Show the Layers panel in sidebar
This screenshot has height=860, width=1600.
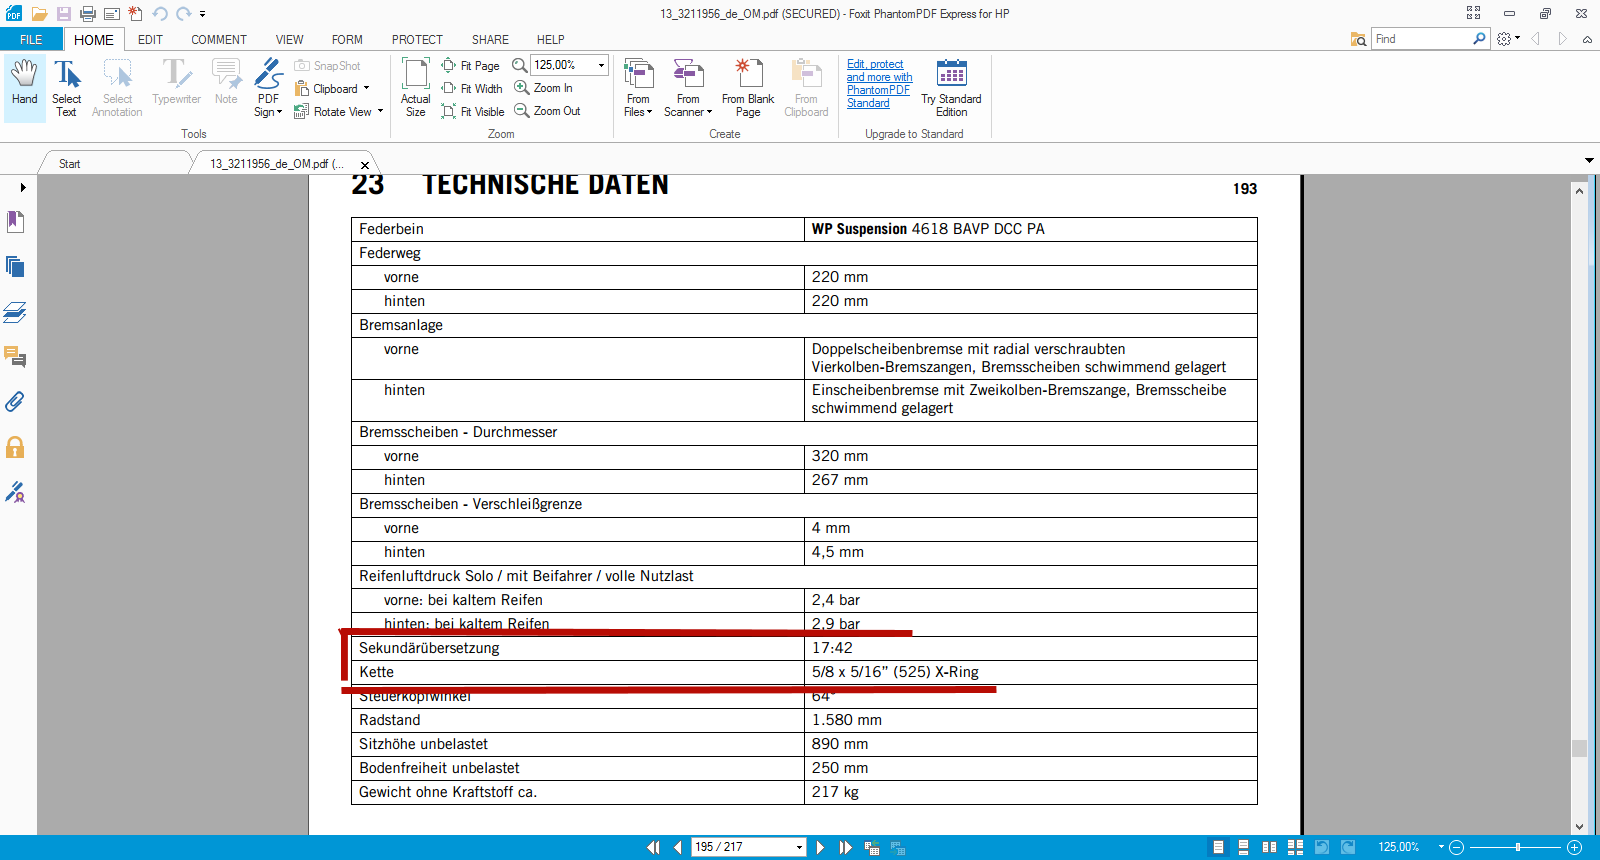point(15,312)
